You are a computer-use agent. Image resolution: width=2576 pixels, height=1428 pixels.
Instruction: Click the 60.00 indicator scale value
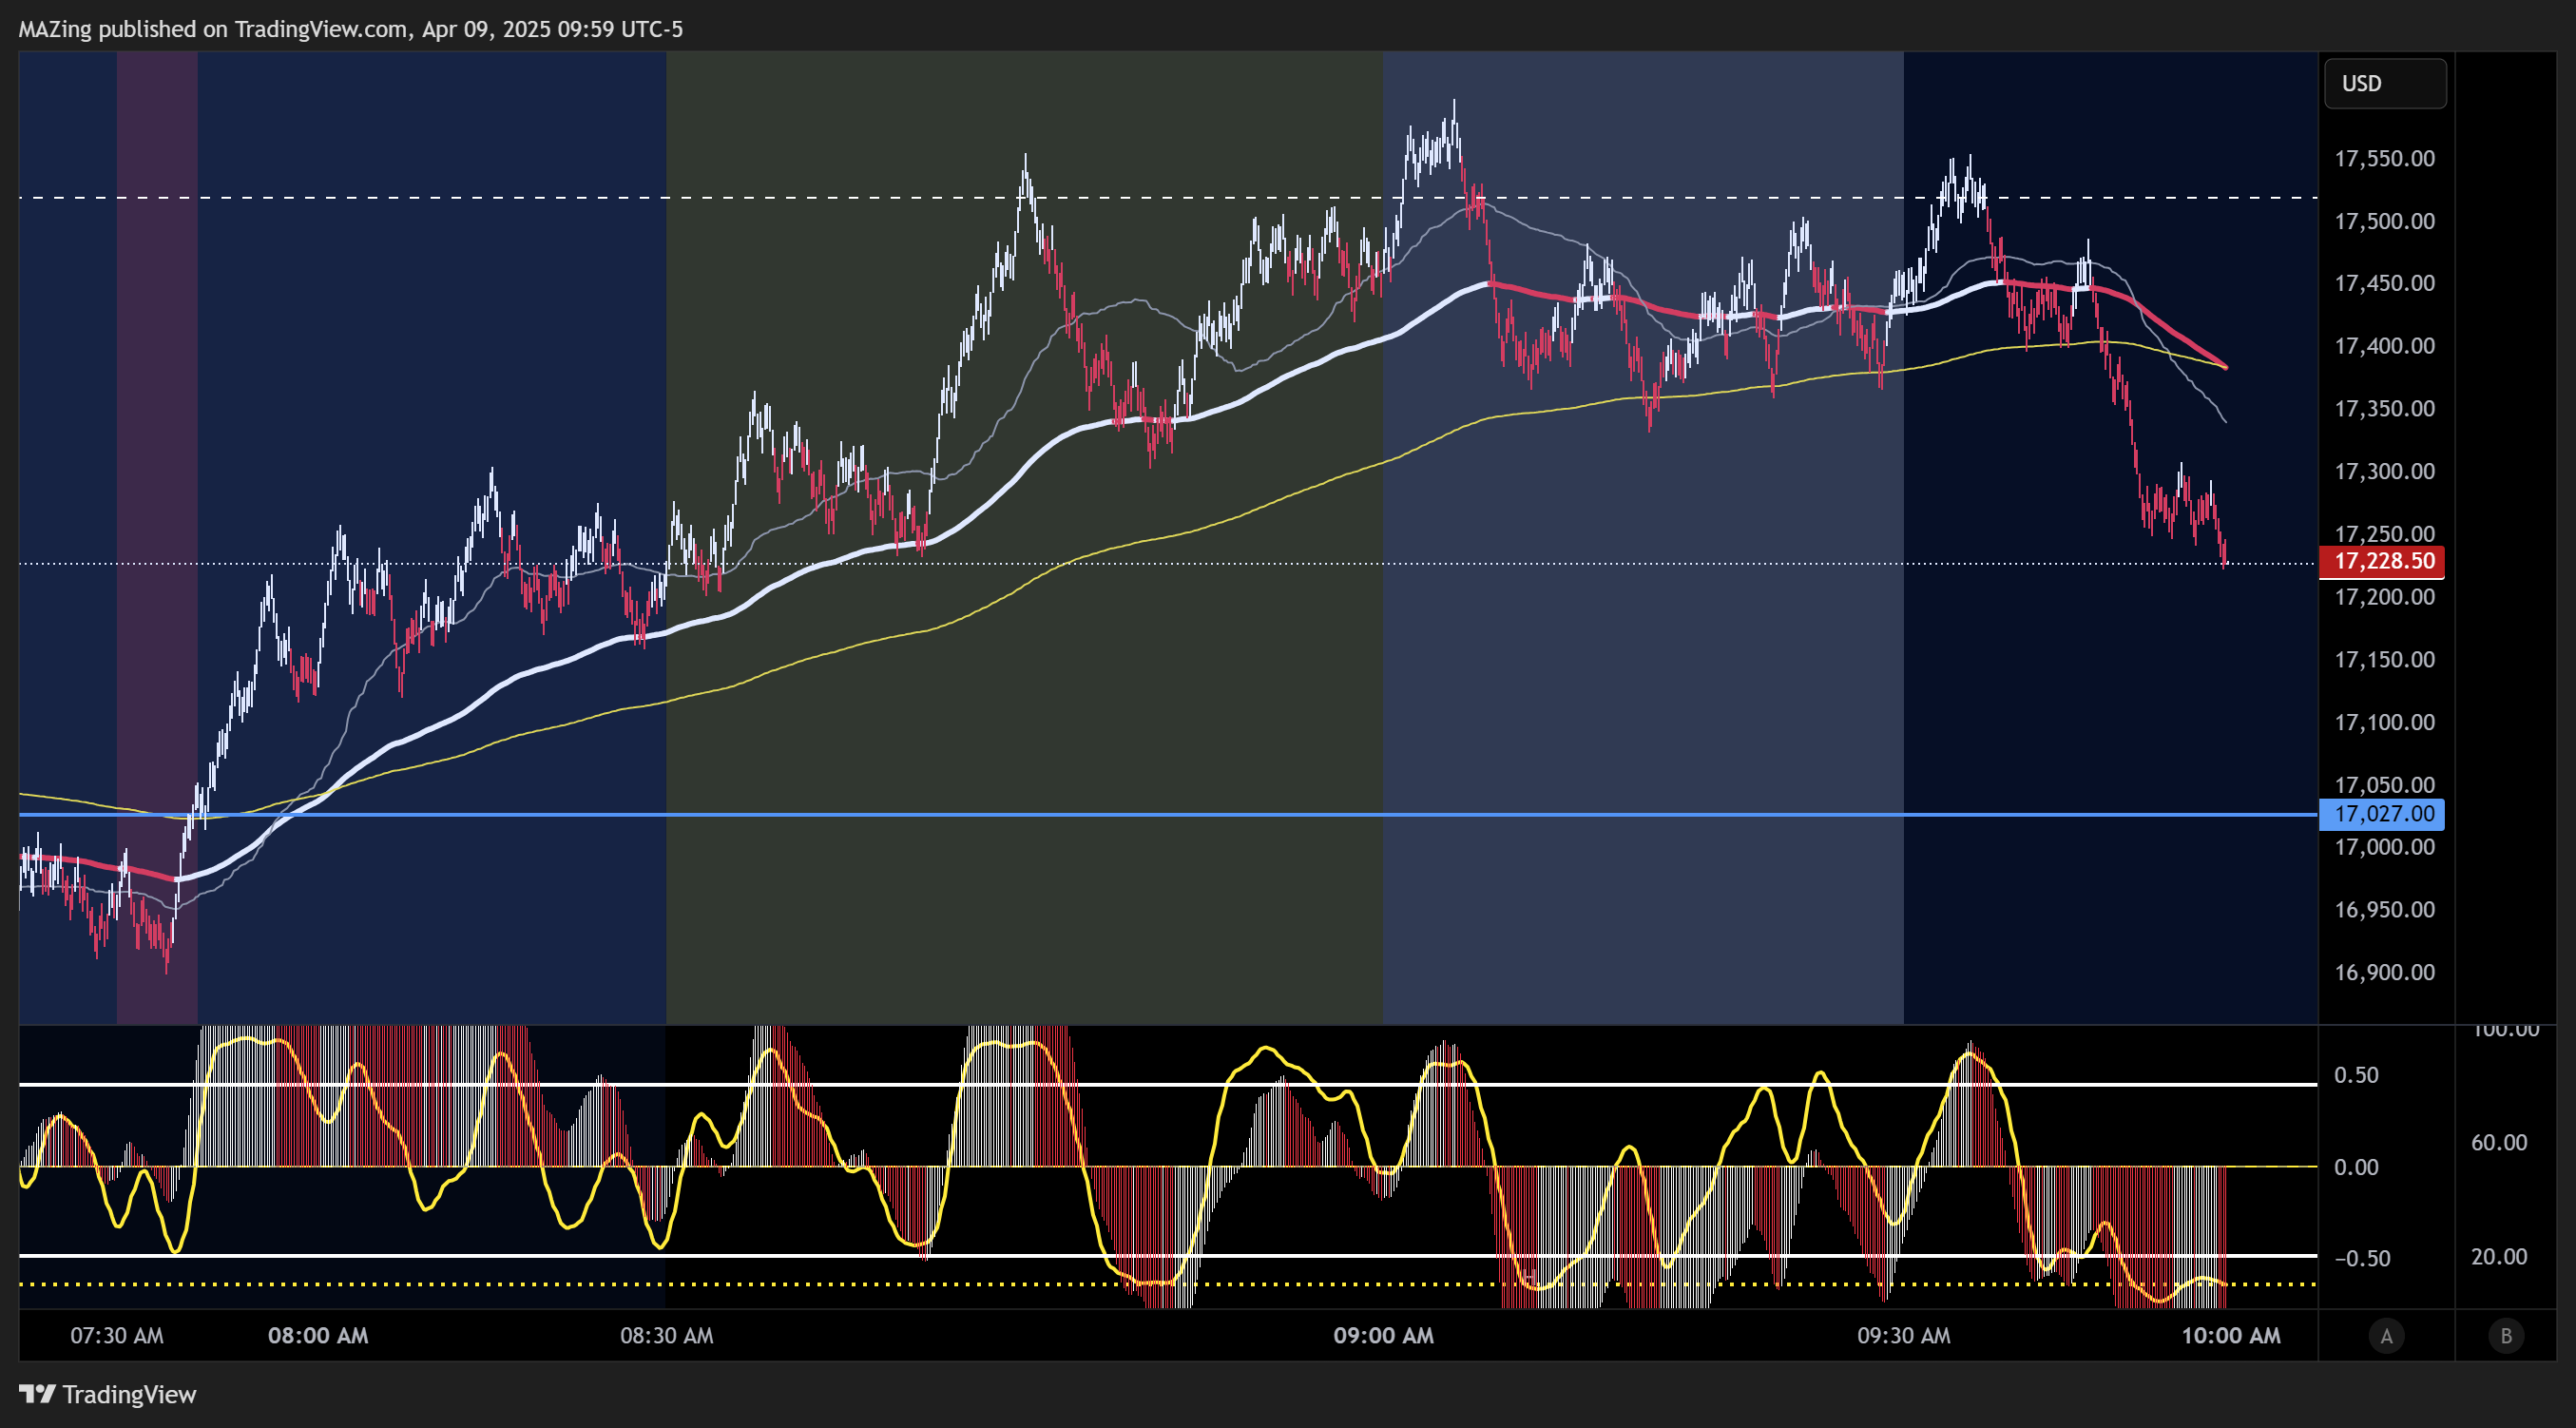(2499, 1142)
